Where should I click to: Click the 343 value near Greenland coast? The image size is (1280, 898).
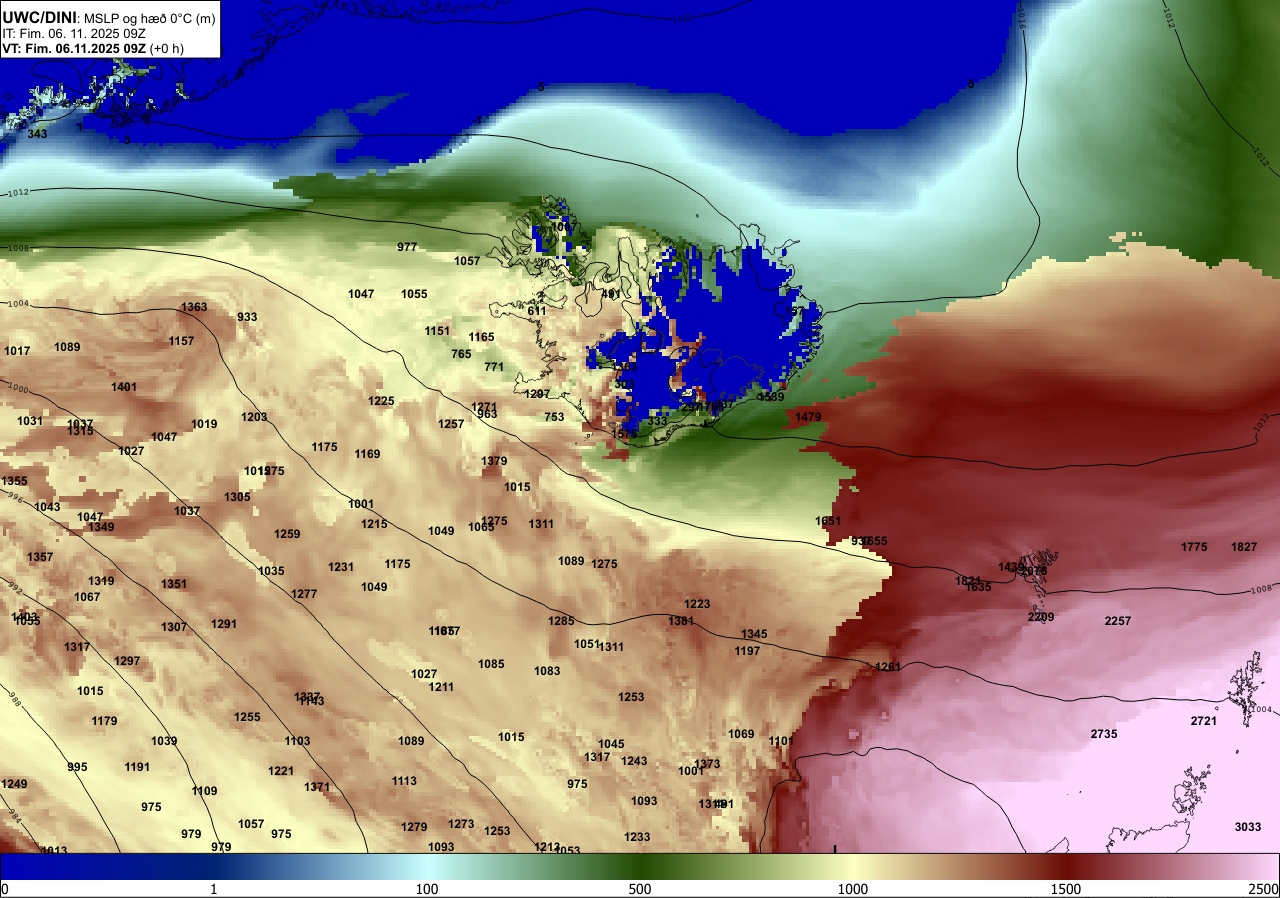coord(37,134)
